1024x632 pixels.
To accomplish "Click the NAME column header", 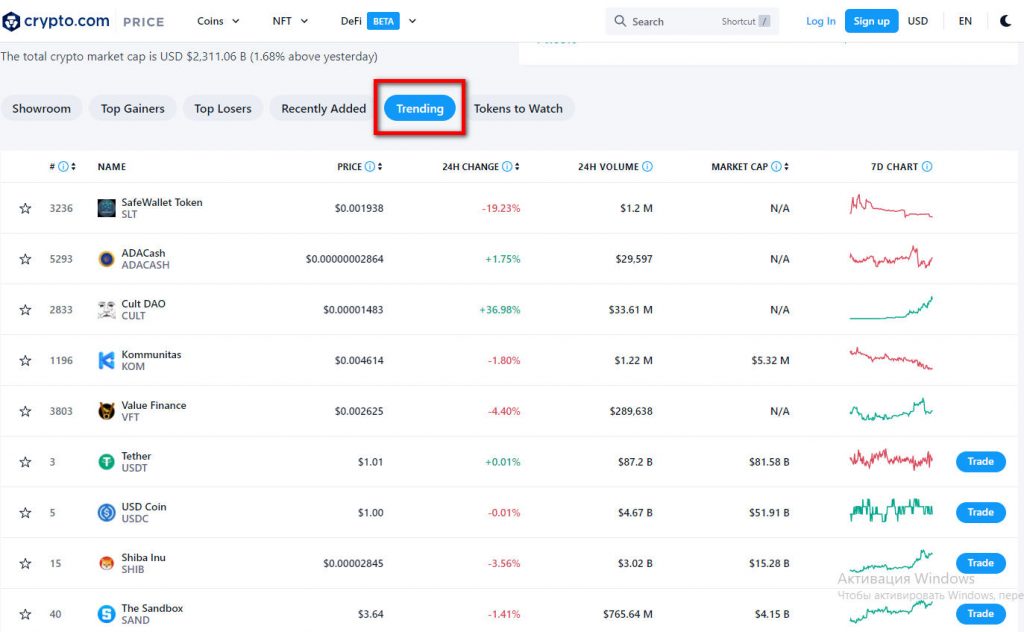I will (112, 166).
